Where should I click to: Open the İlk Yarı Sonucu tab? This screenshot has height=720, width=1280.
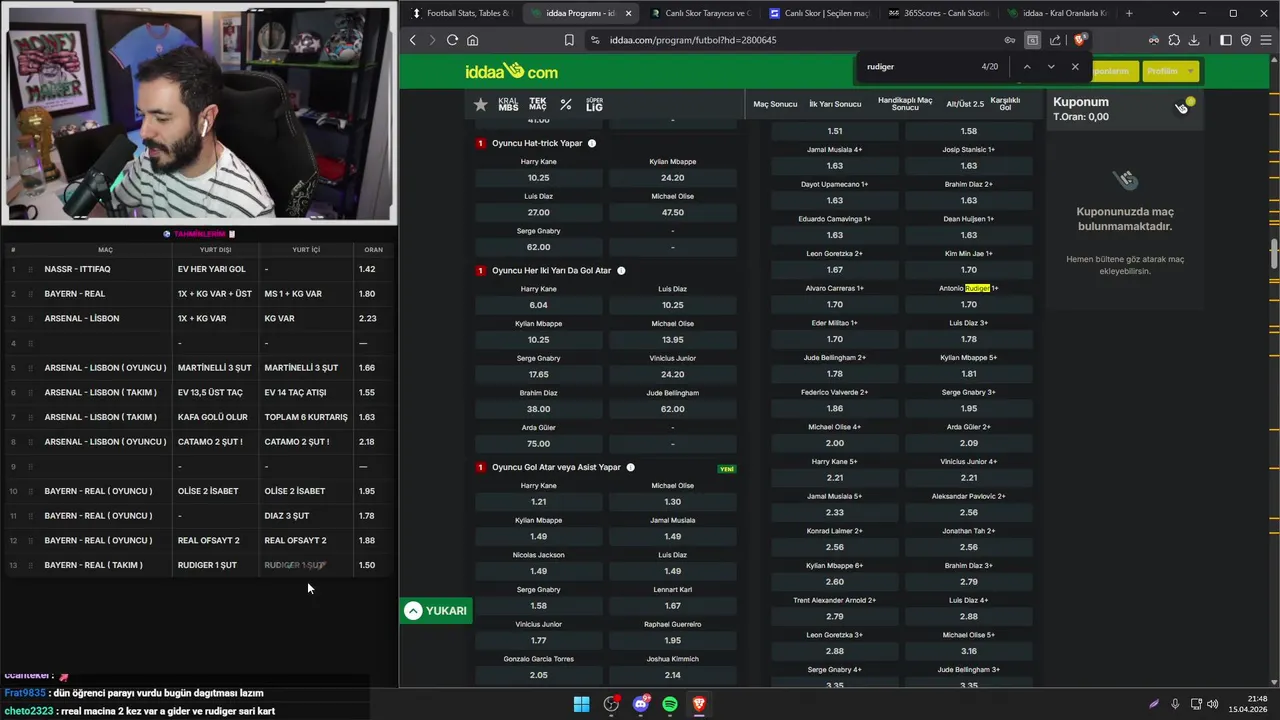tap(835, 104)
